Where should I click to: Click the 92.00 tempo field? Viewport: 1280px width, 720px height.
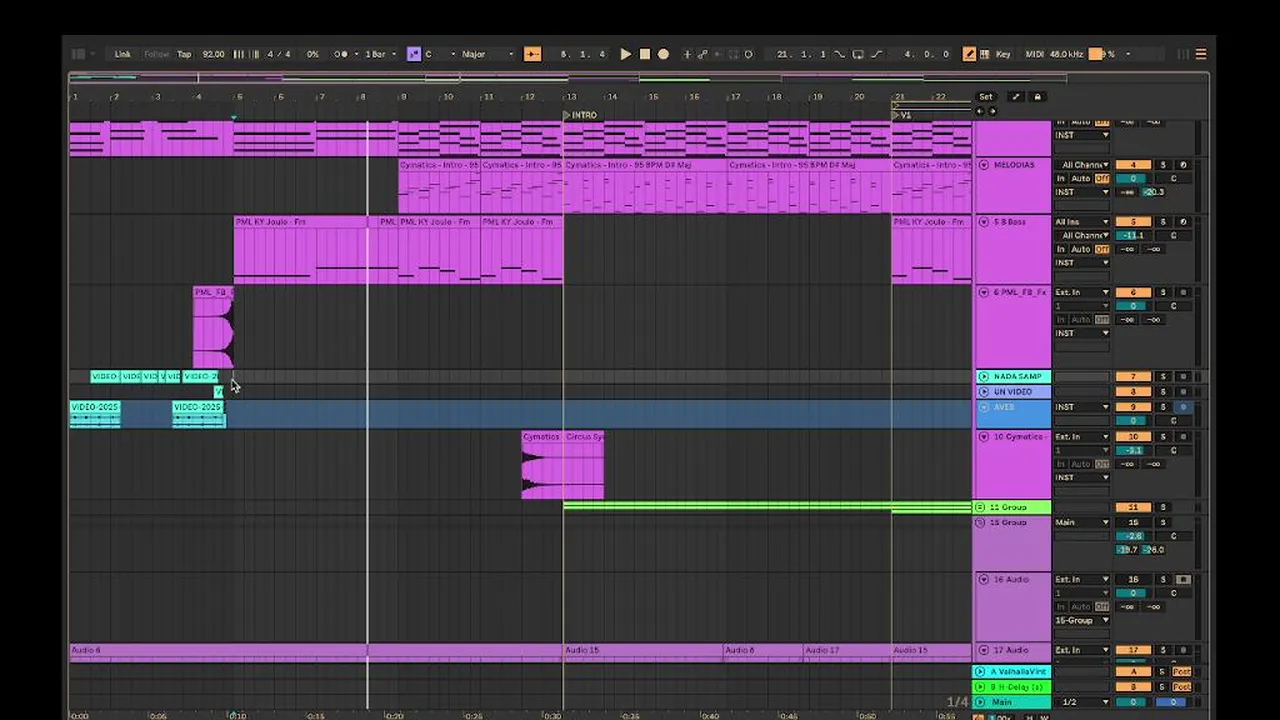[x=213, y=54]
